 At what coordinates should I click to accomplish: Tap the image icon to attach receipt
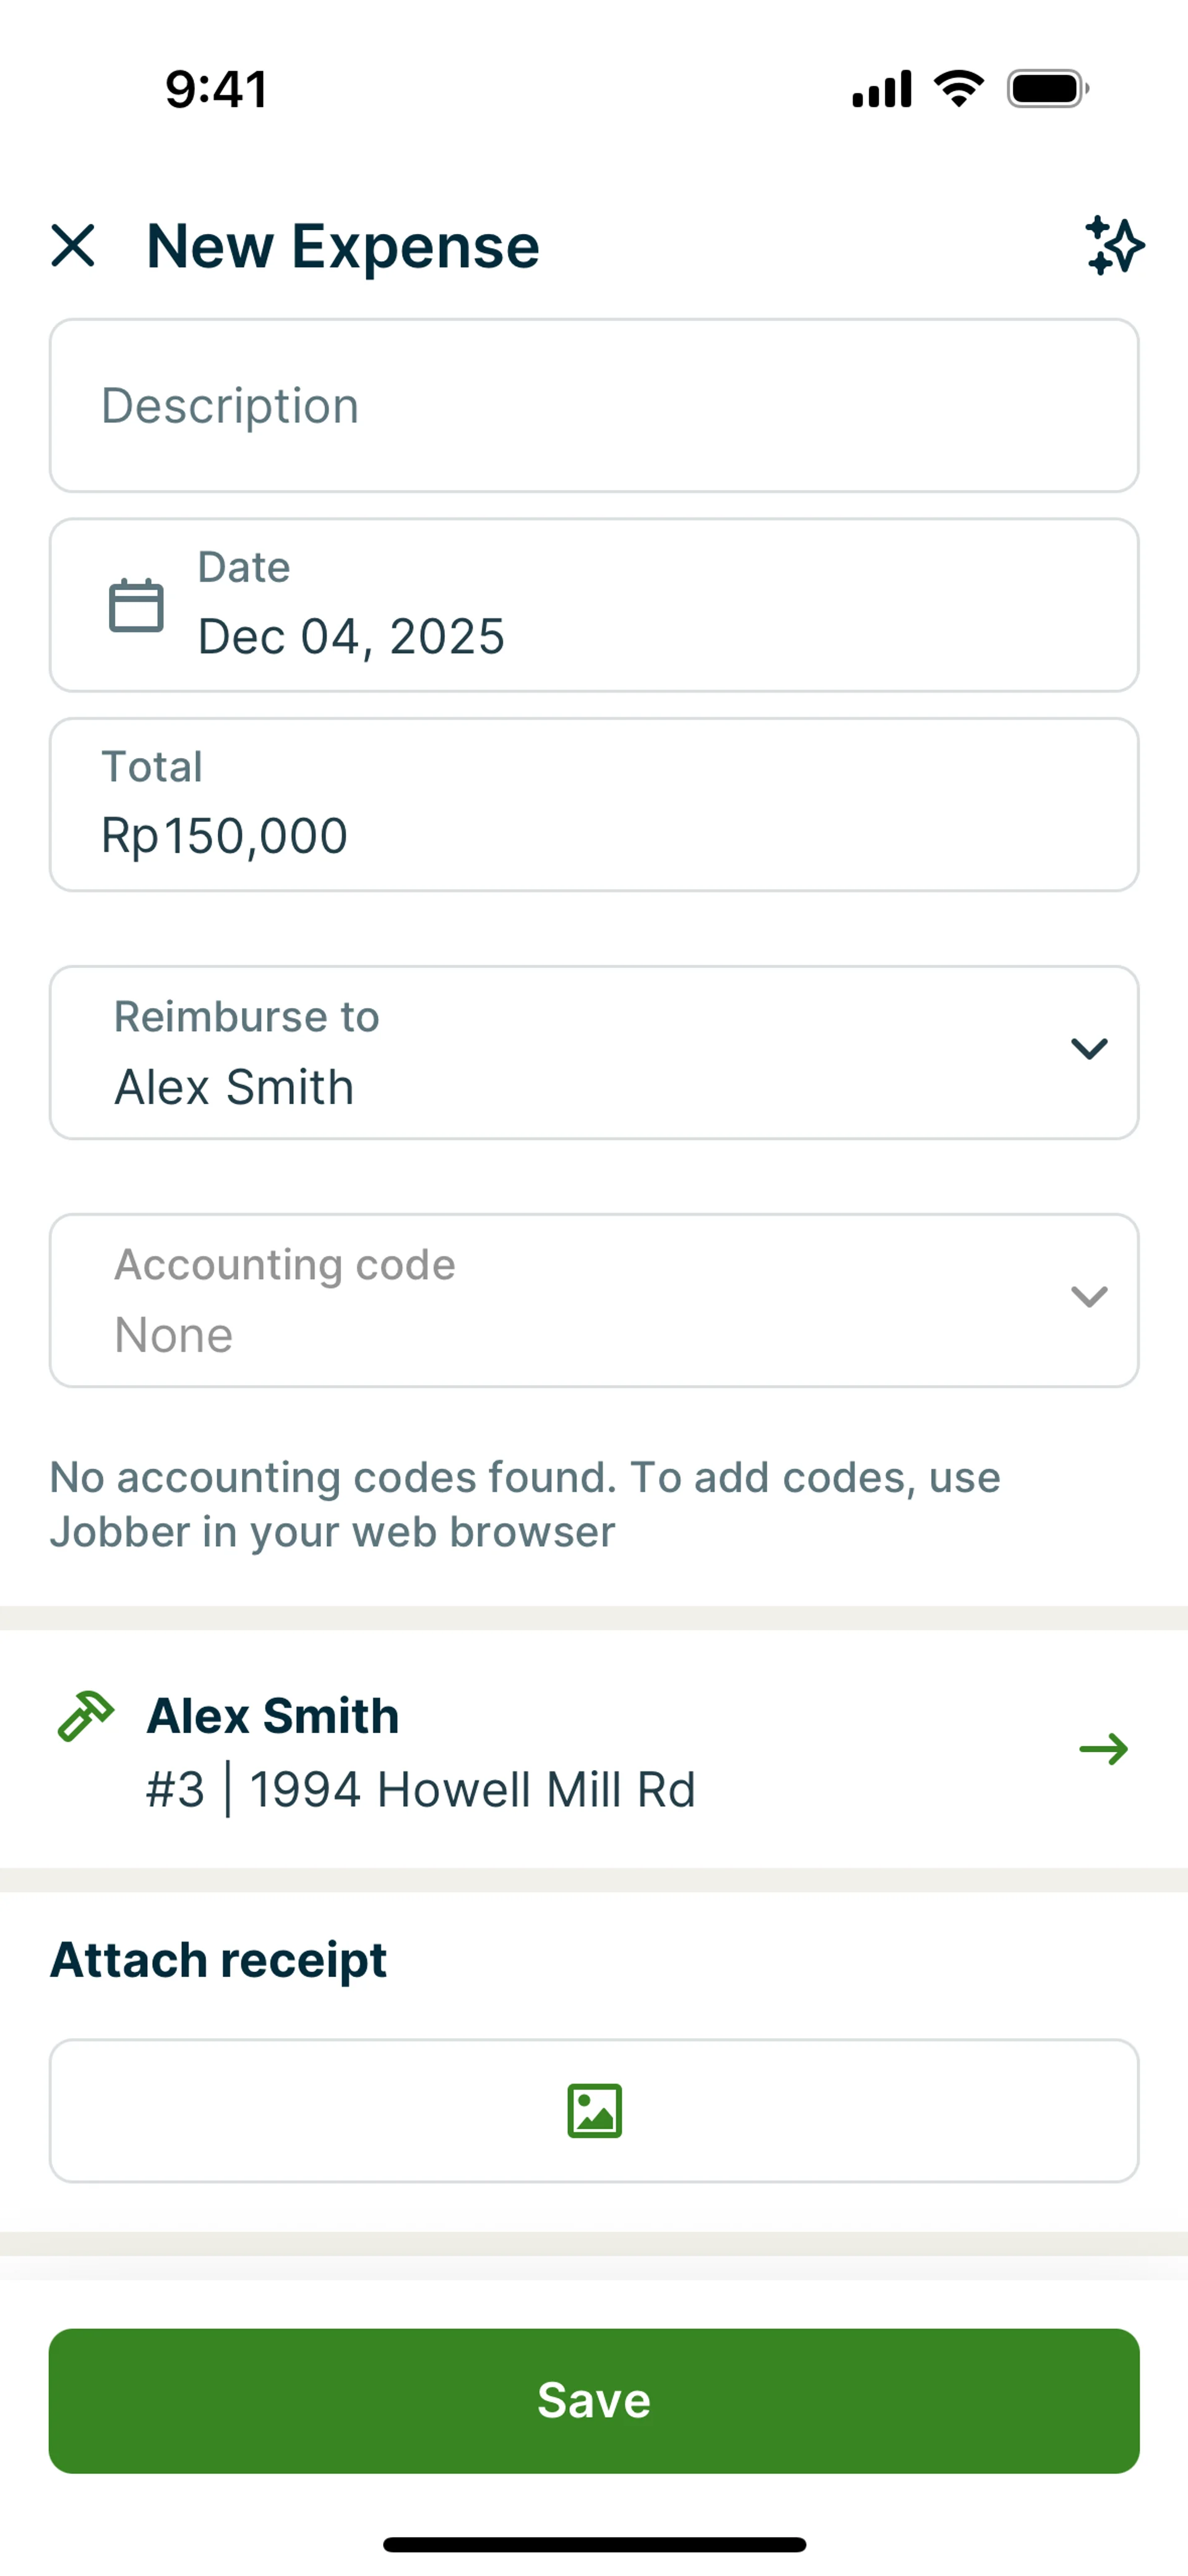click(594, 2110)
